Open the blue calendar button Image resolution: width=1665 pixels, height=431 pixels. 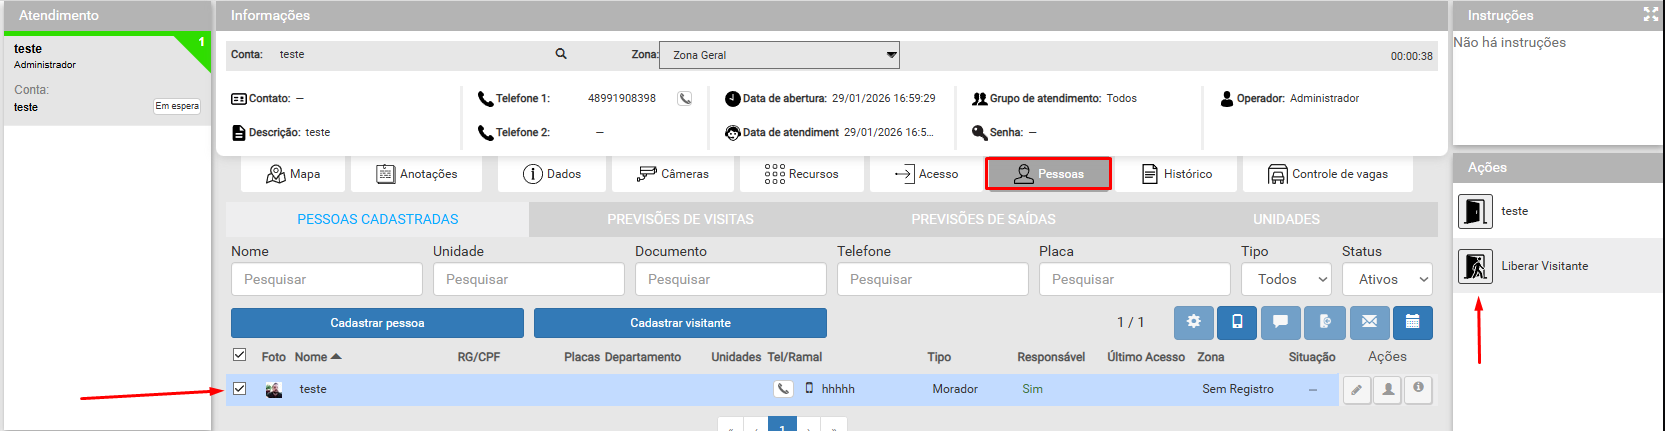(x=1413, y=322)
